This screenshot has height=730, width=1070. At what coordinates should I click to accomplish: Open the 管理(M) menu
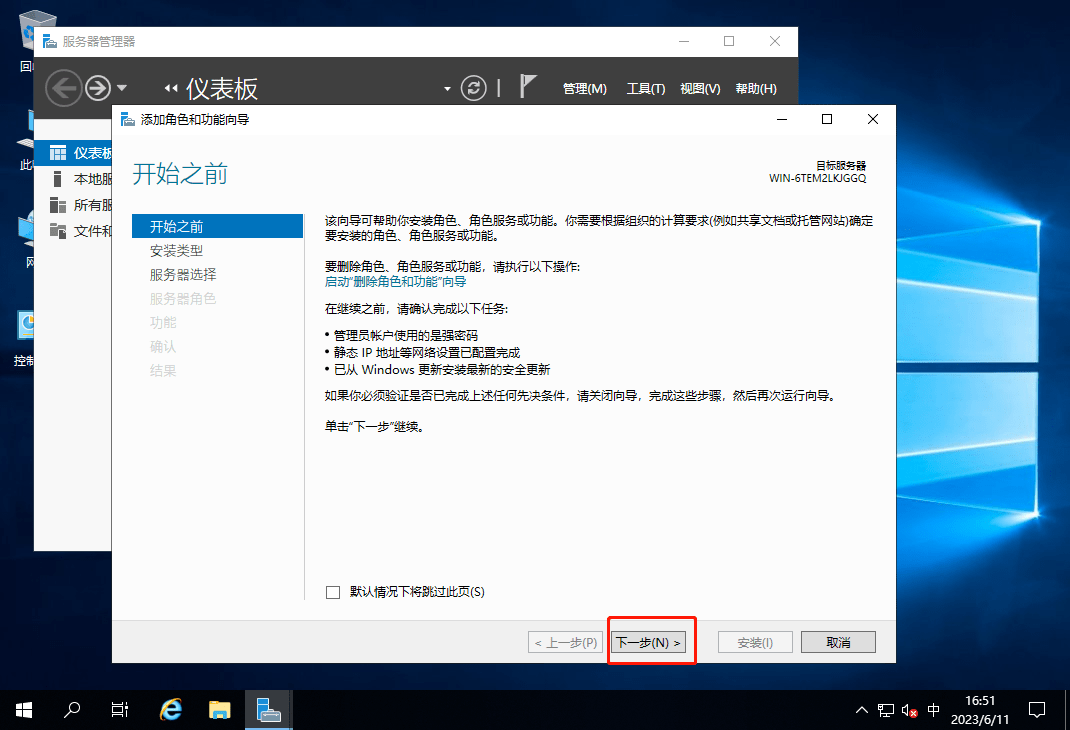(585, 89)
